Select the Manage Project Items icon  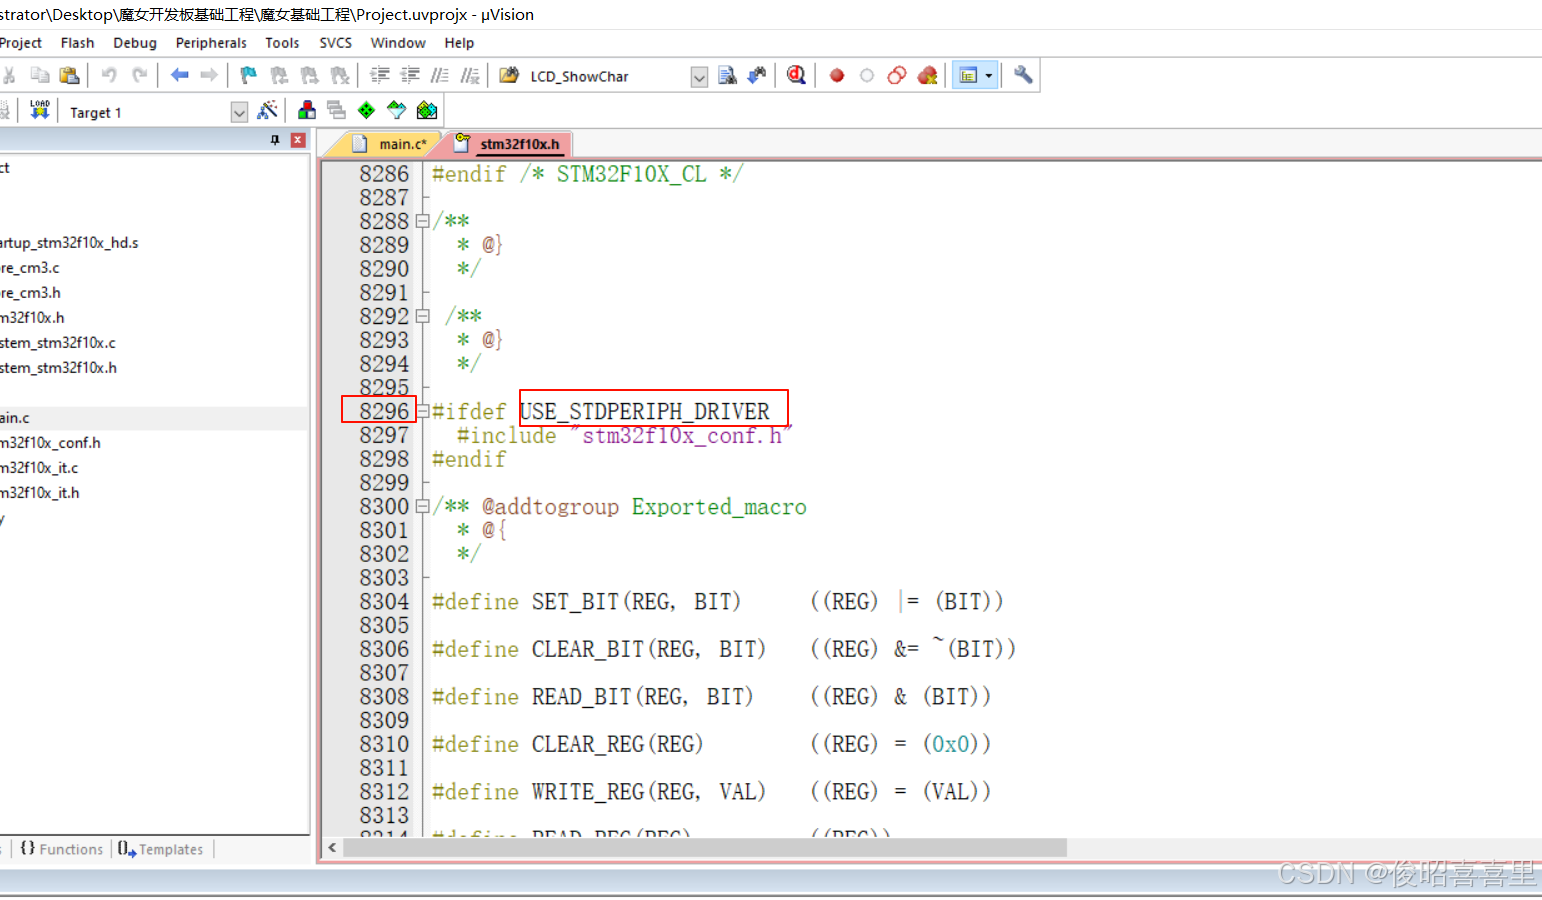point(307,111)
